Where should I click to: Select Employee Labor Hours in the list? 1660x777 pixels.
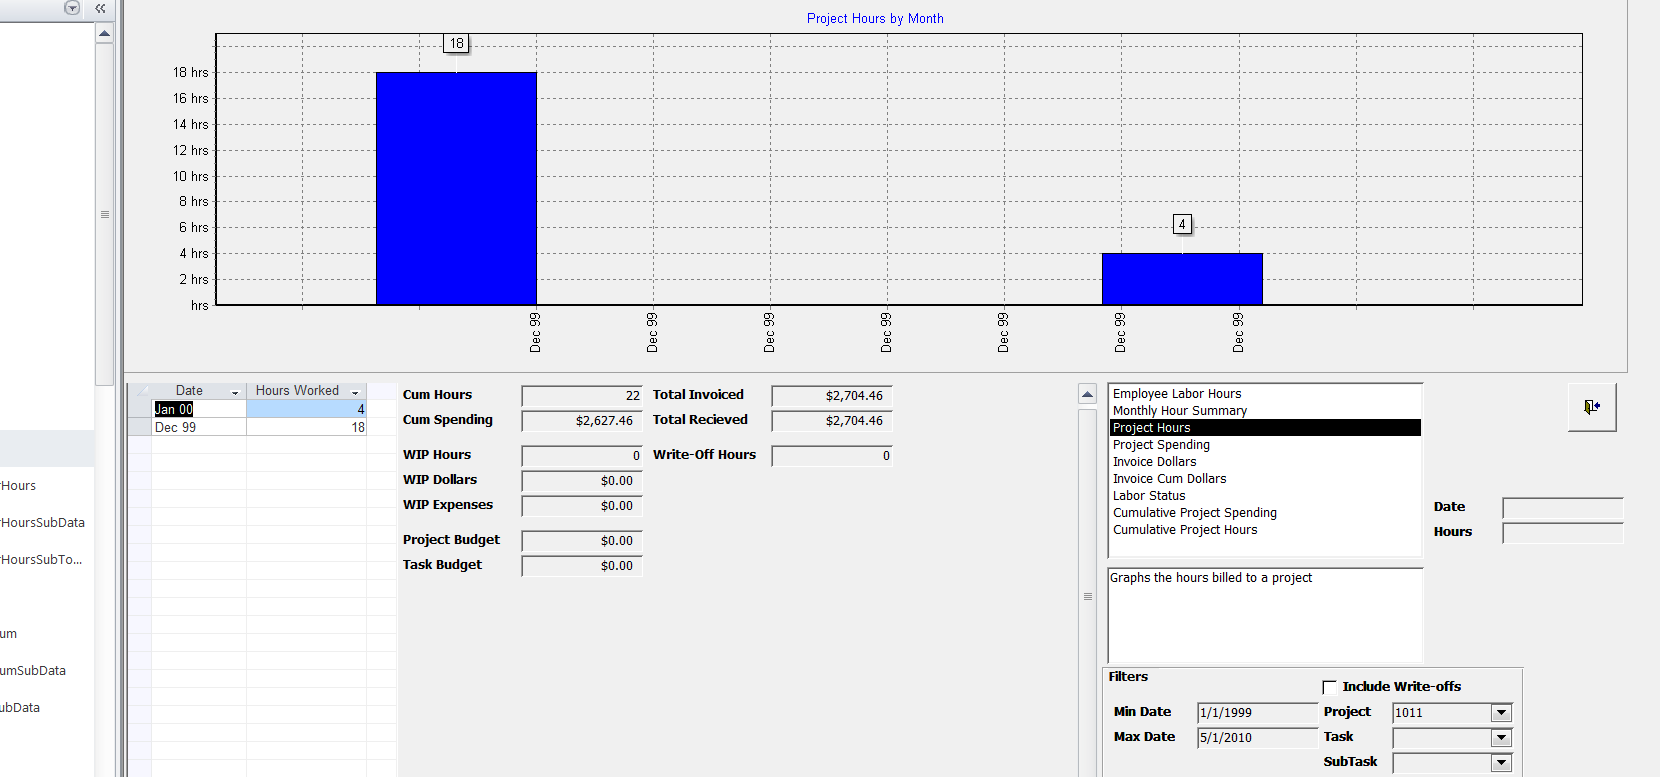1265,394
